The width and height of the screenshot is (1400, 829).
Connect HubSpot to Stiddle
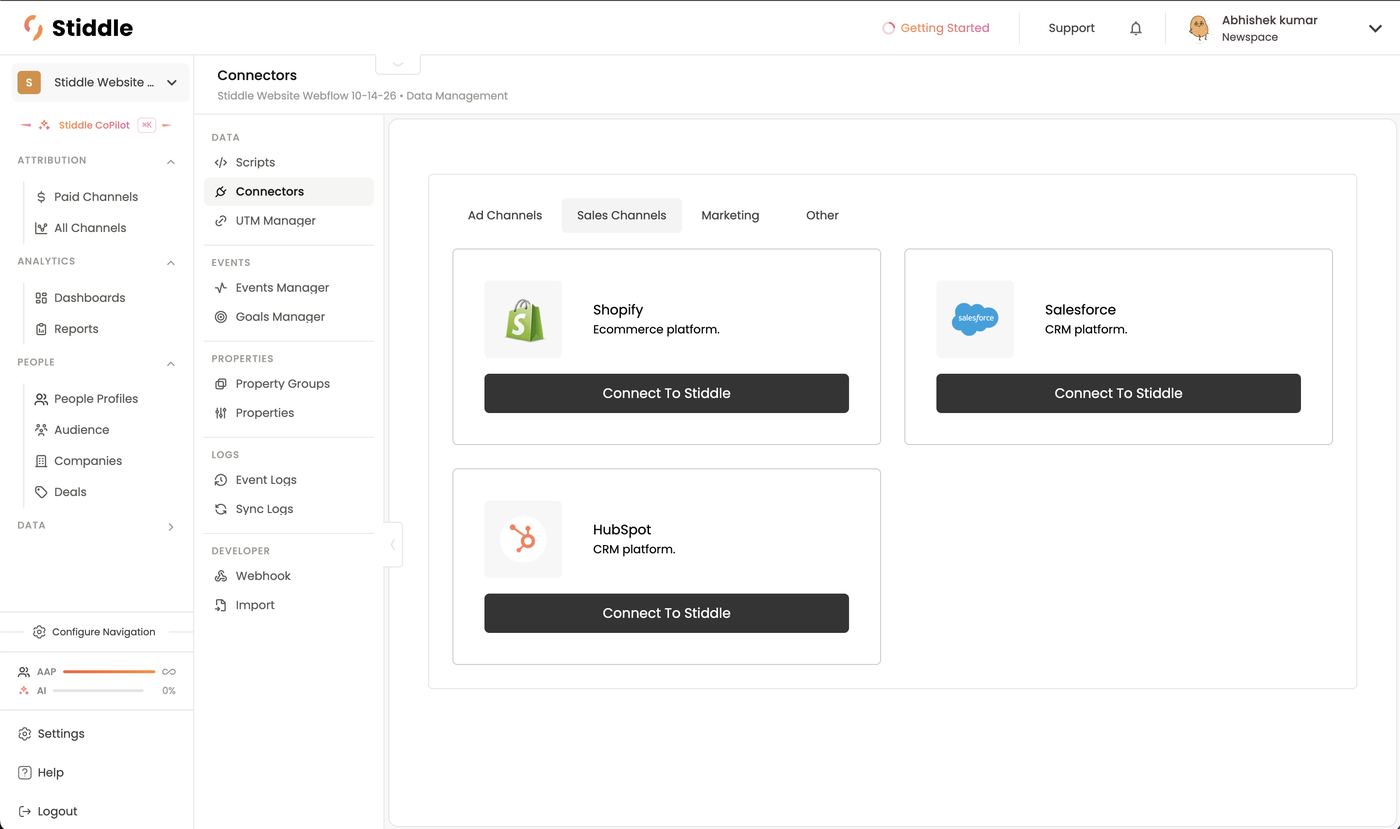pyautogui.click(x=667, y=613)
